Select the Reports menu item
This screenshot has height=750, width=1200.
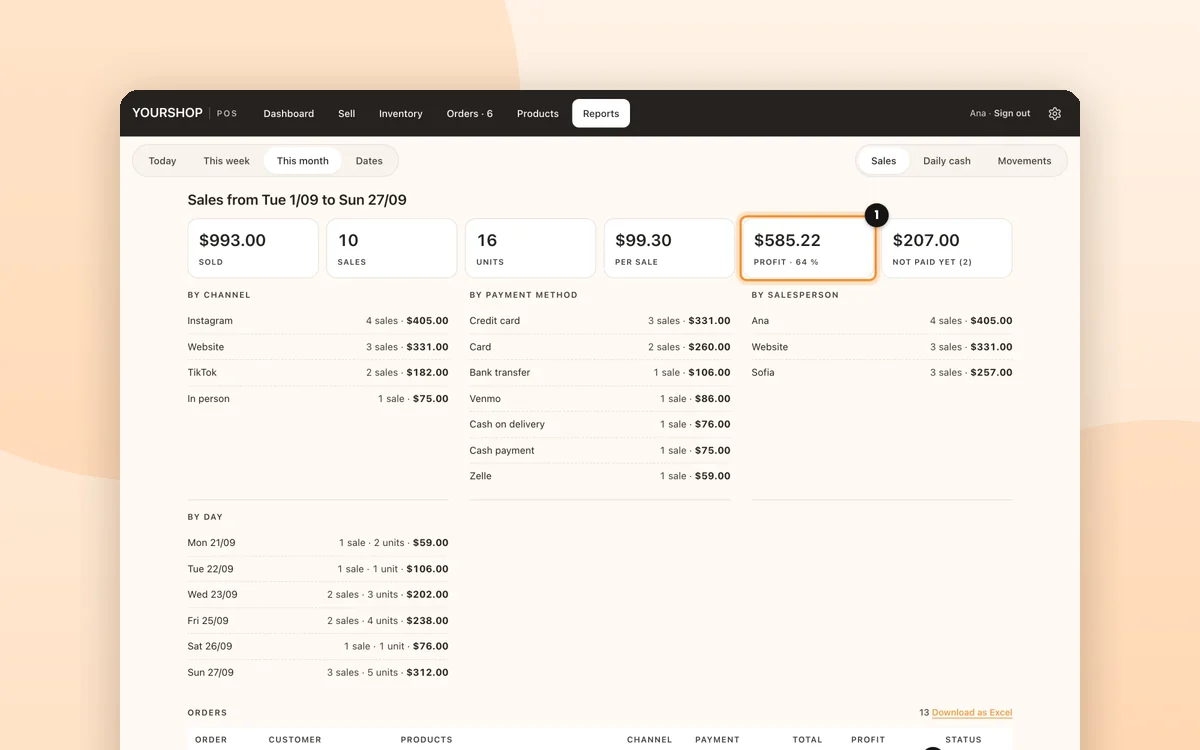click(x=601, y=114)
